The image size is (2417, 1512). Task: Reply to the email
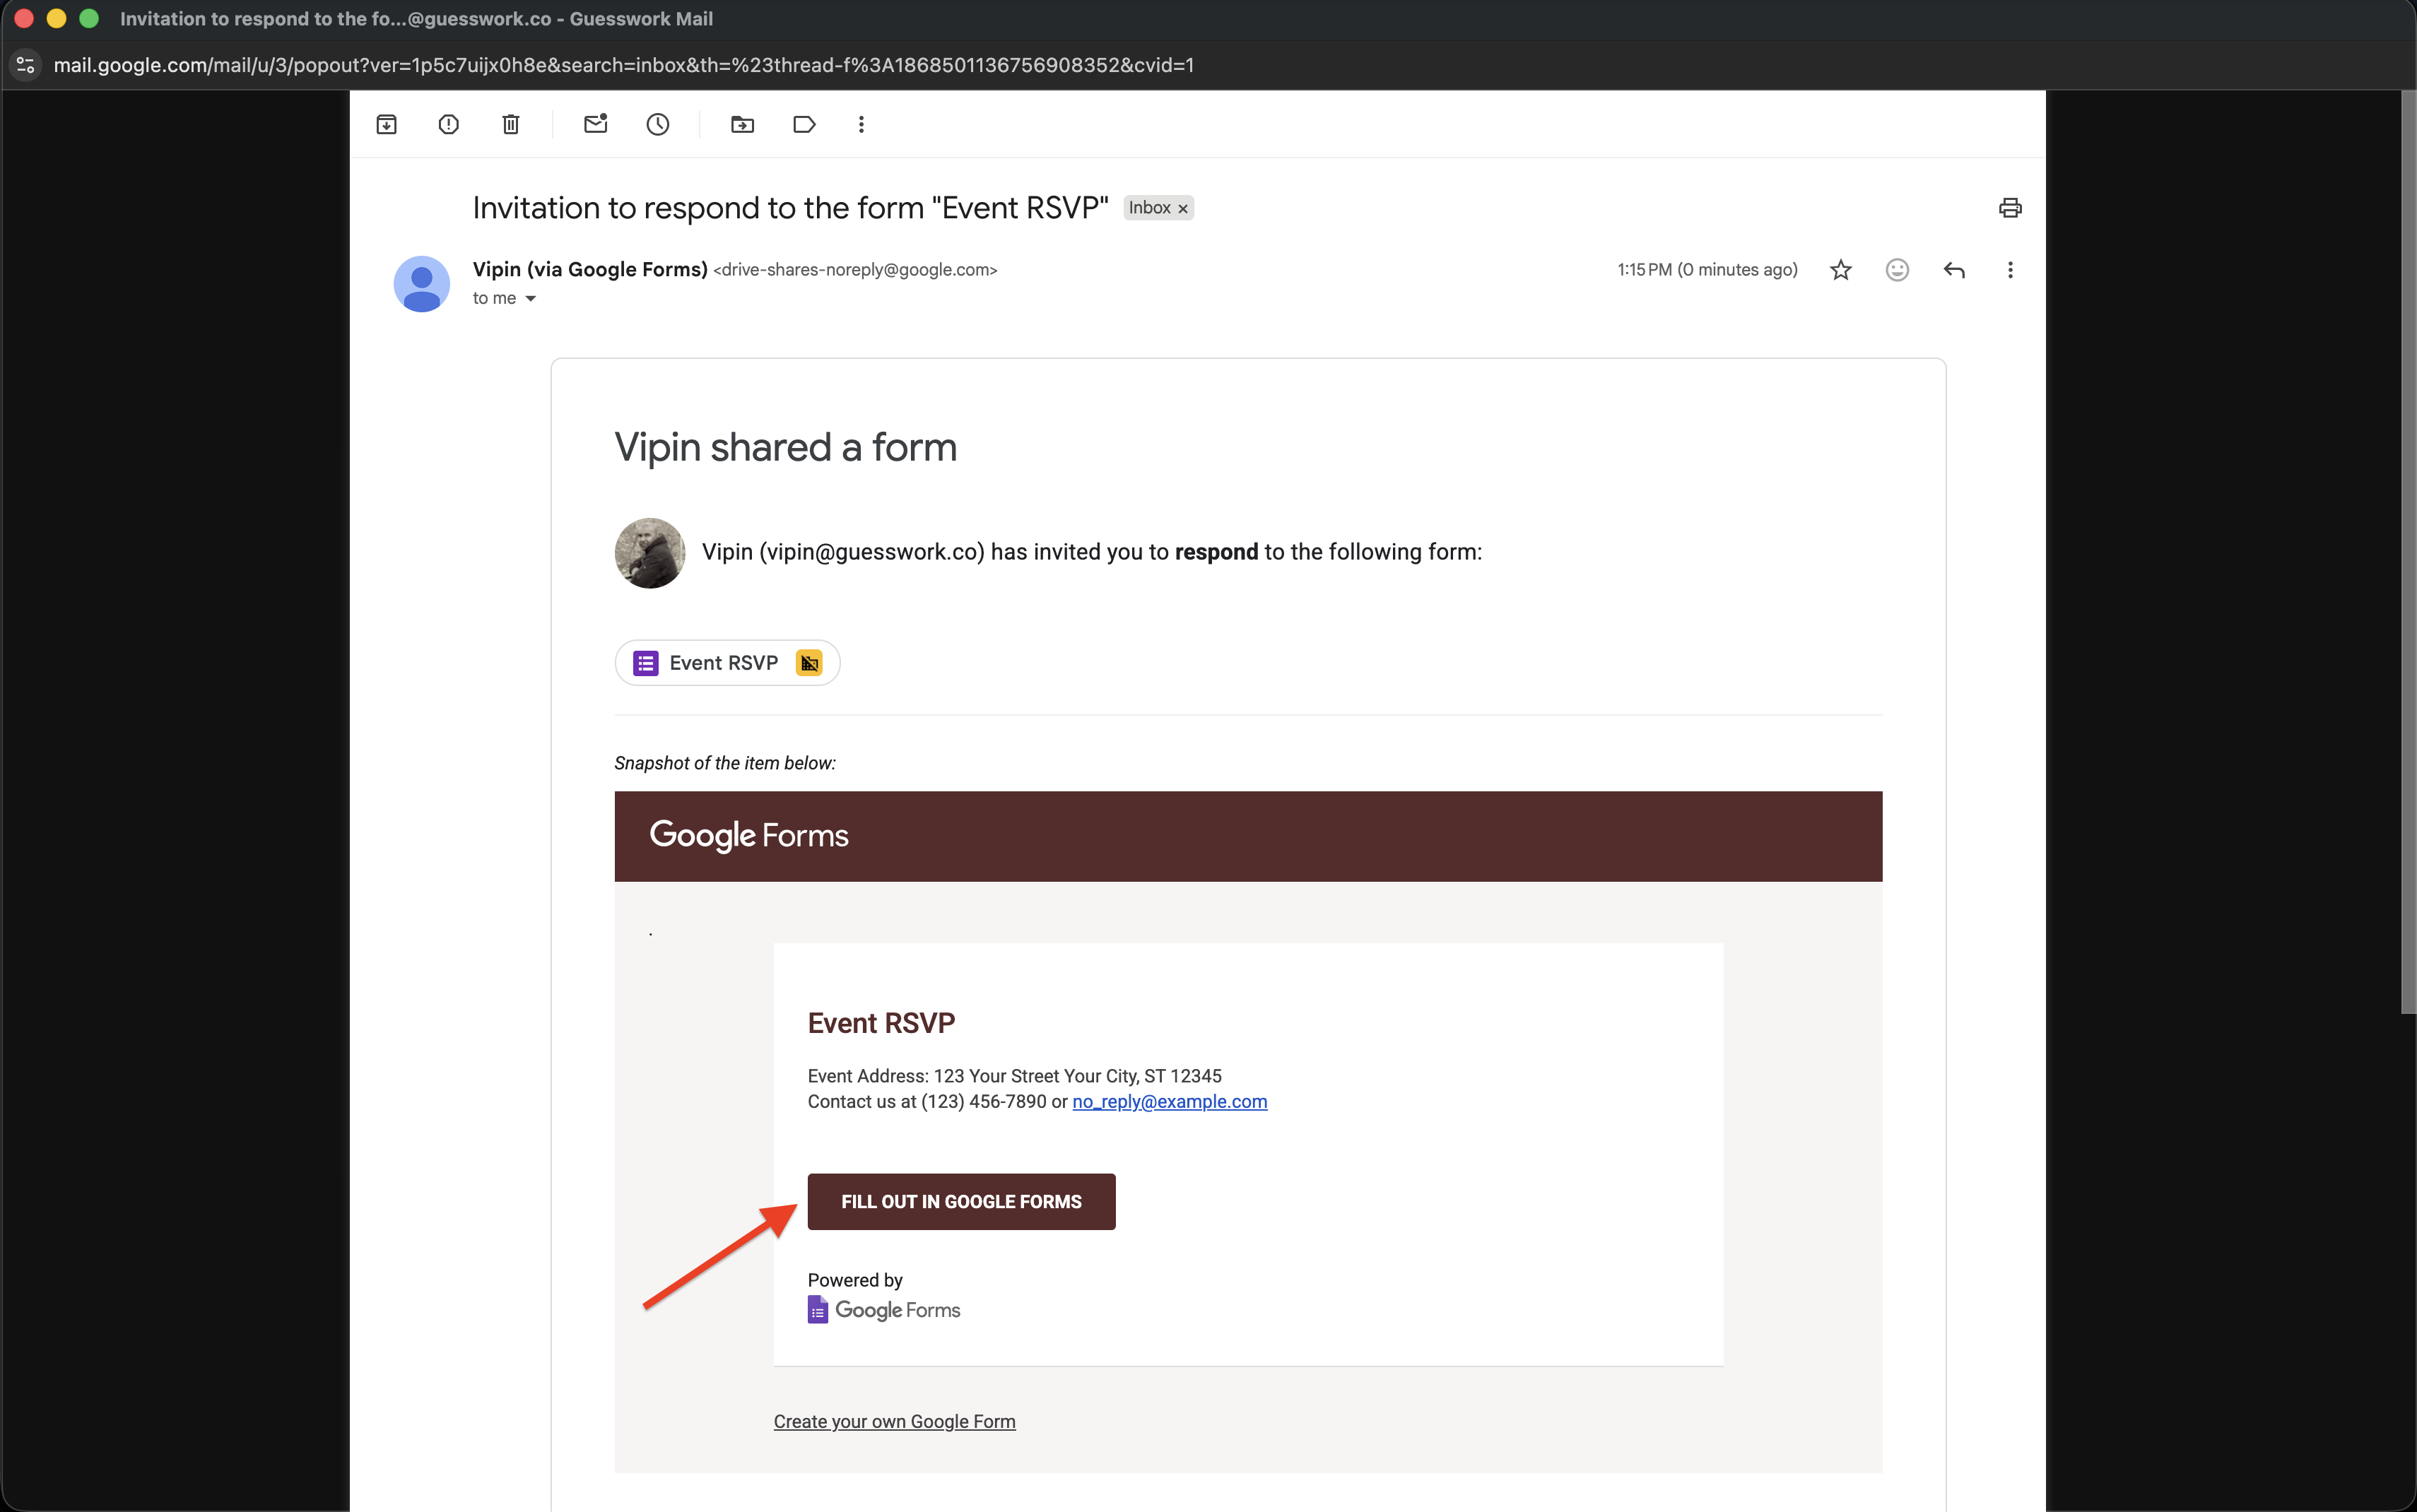pyautogui.click(x=1954, y=270)
